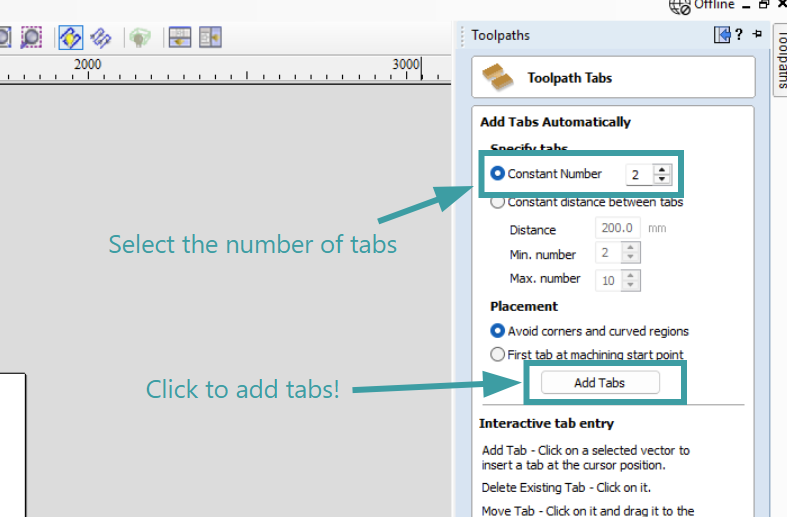Tile views horizontally using the toolbar icon
This screenshot has height=517, width=787.
180,38
